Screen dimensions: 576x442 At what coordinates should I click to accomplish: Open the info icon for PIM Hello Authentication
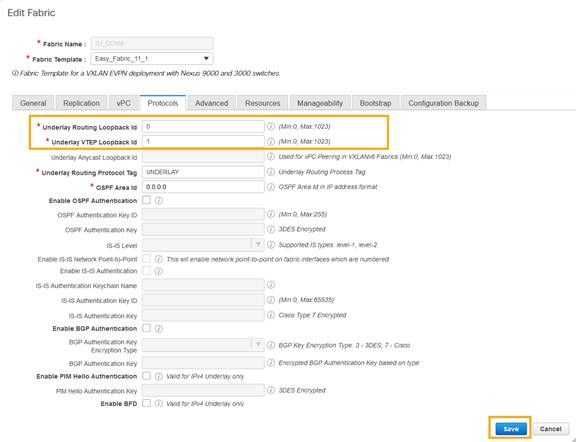159,377
